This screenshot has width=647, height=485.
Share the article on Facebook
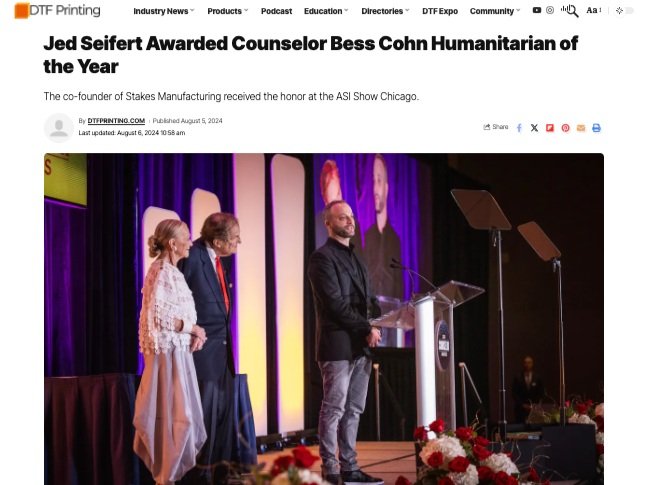pos(519,128)
